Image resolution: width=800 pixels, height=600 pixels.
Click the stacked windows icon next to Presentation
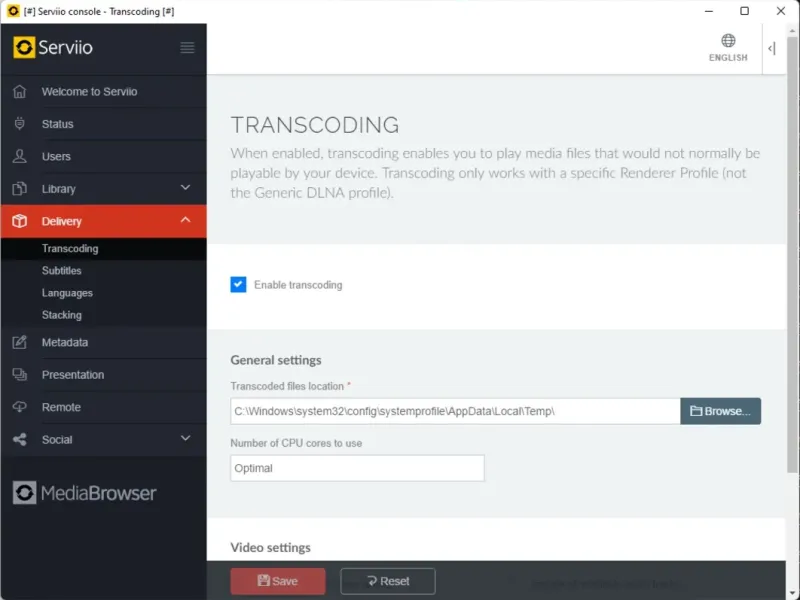click(x=19, y=374)
